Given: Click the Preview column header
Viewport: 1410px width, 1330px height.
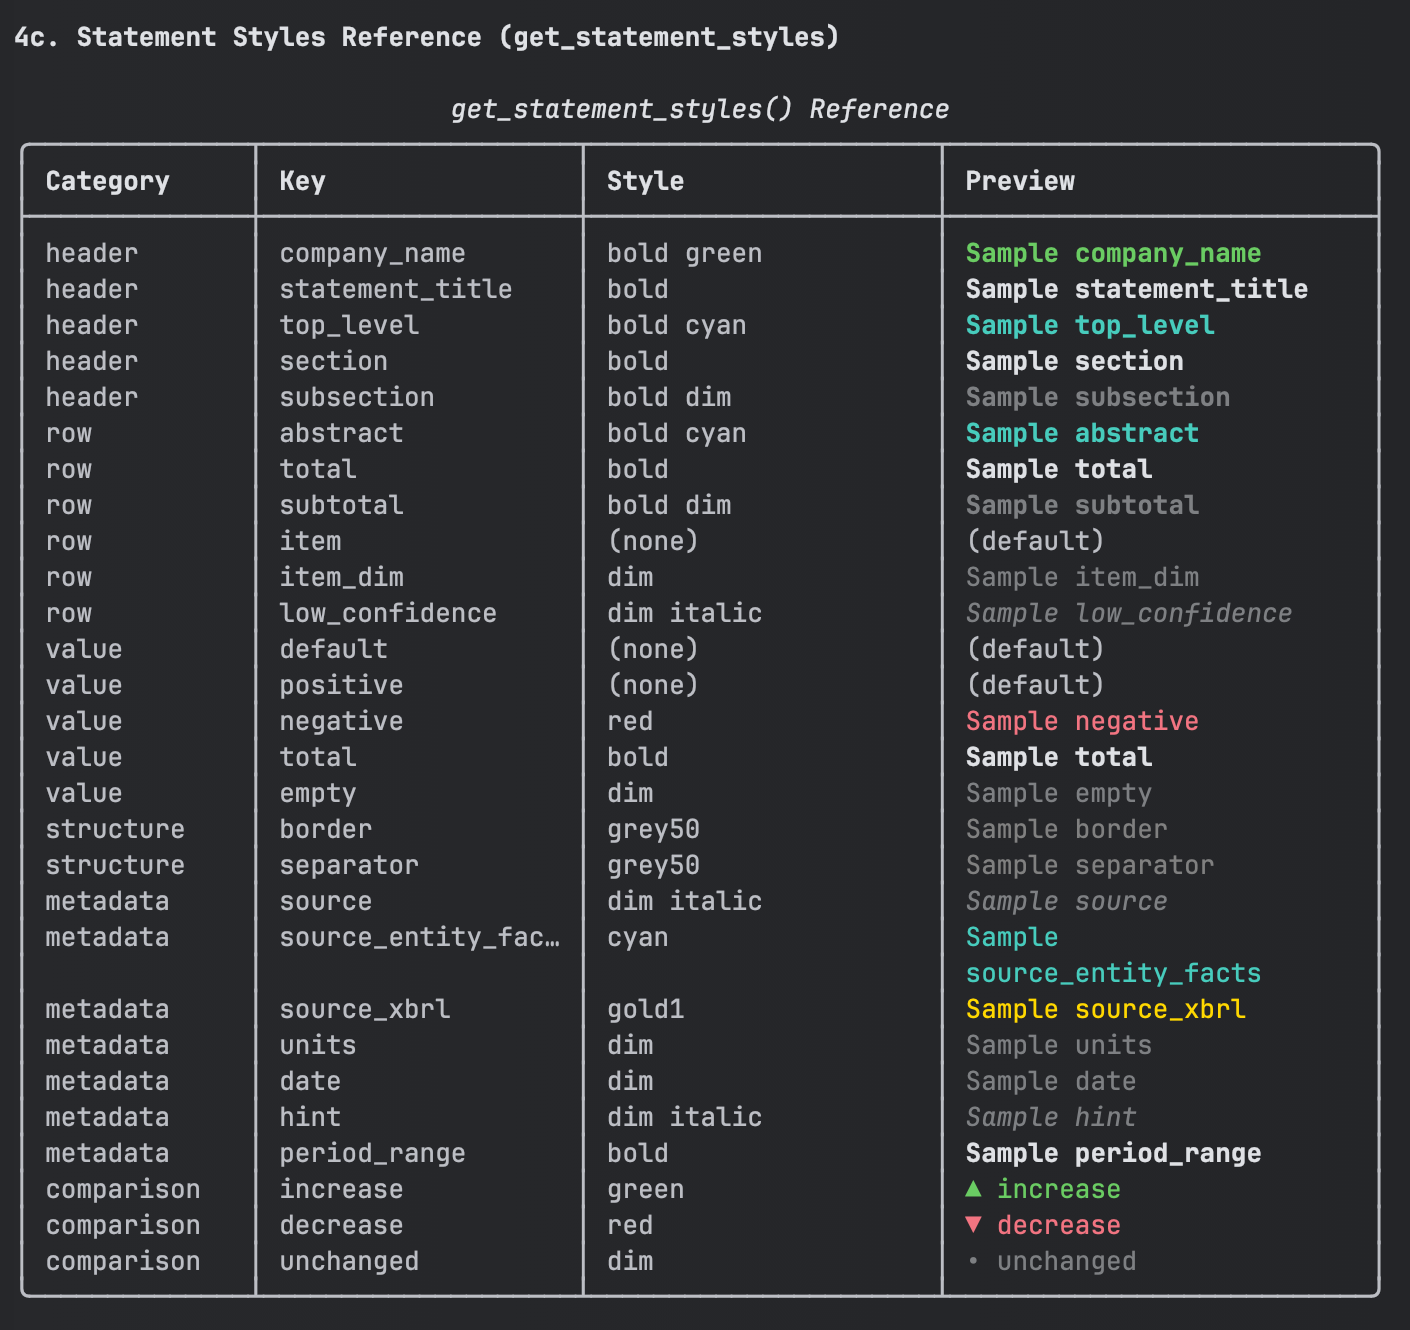Looking at the screenshot, I should pos(1019,181).
